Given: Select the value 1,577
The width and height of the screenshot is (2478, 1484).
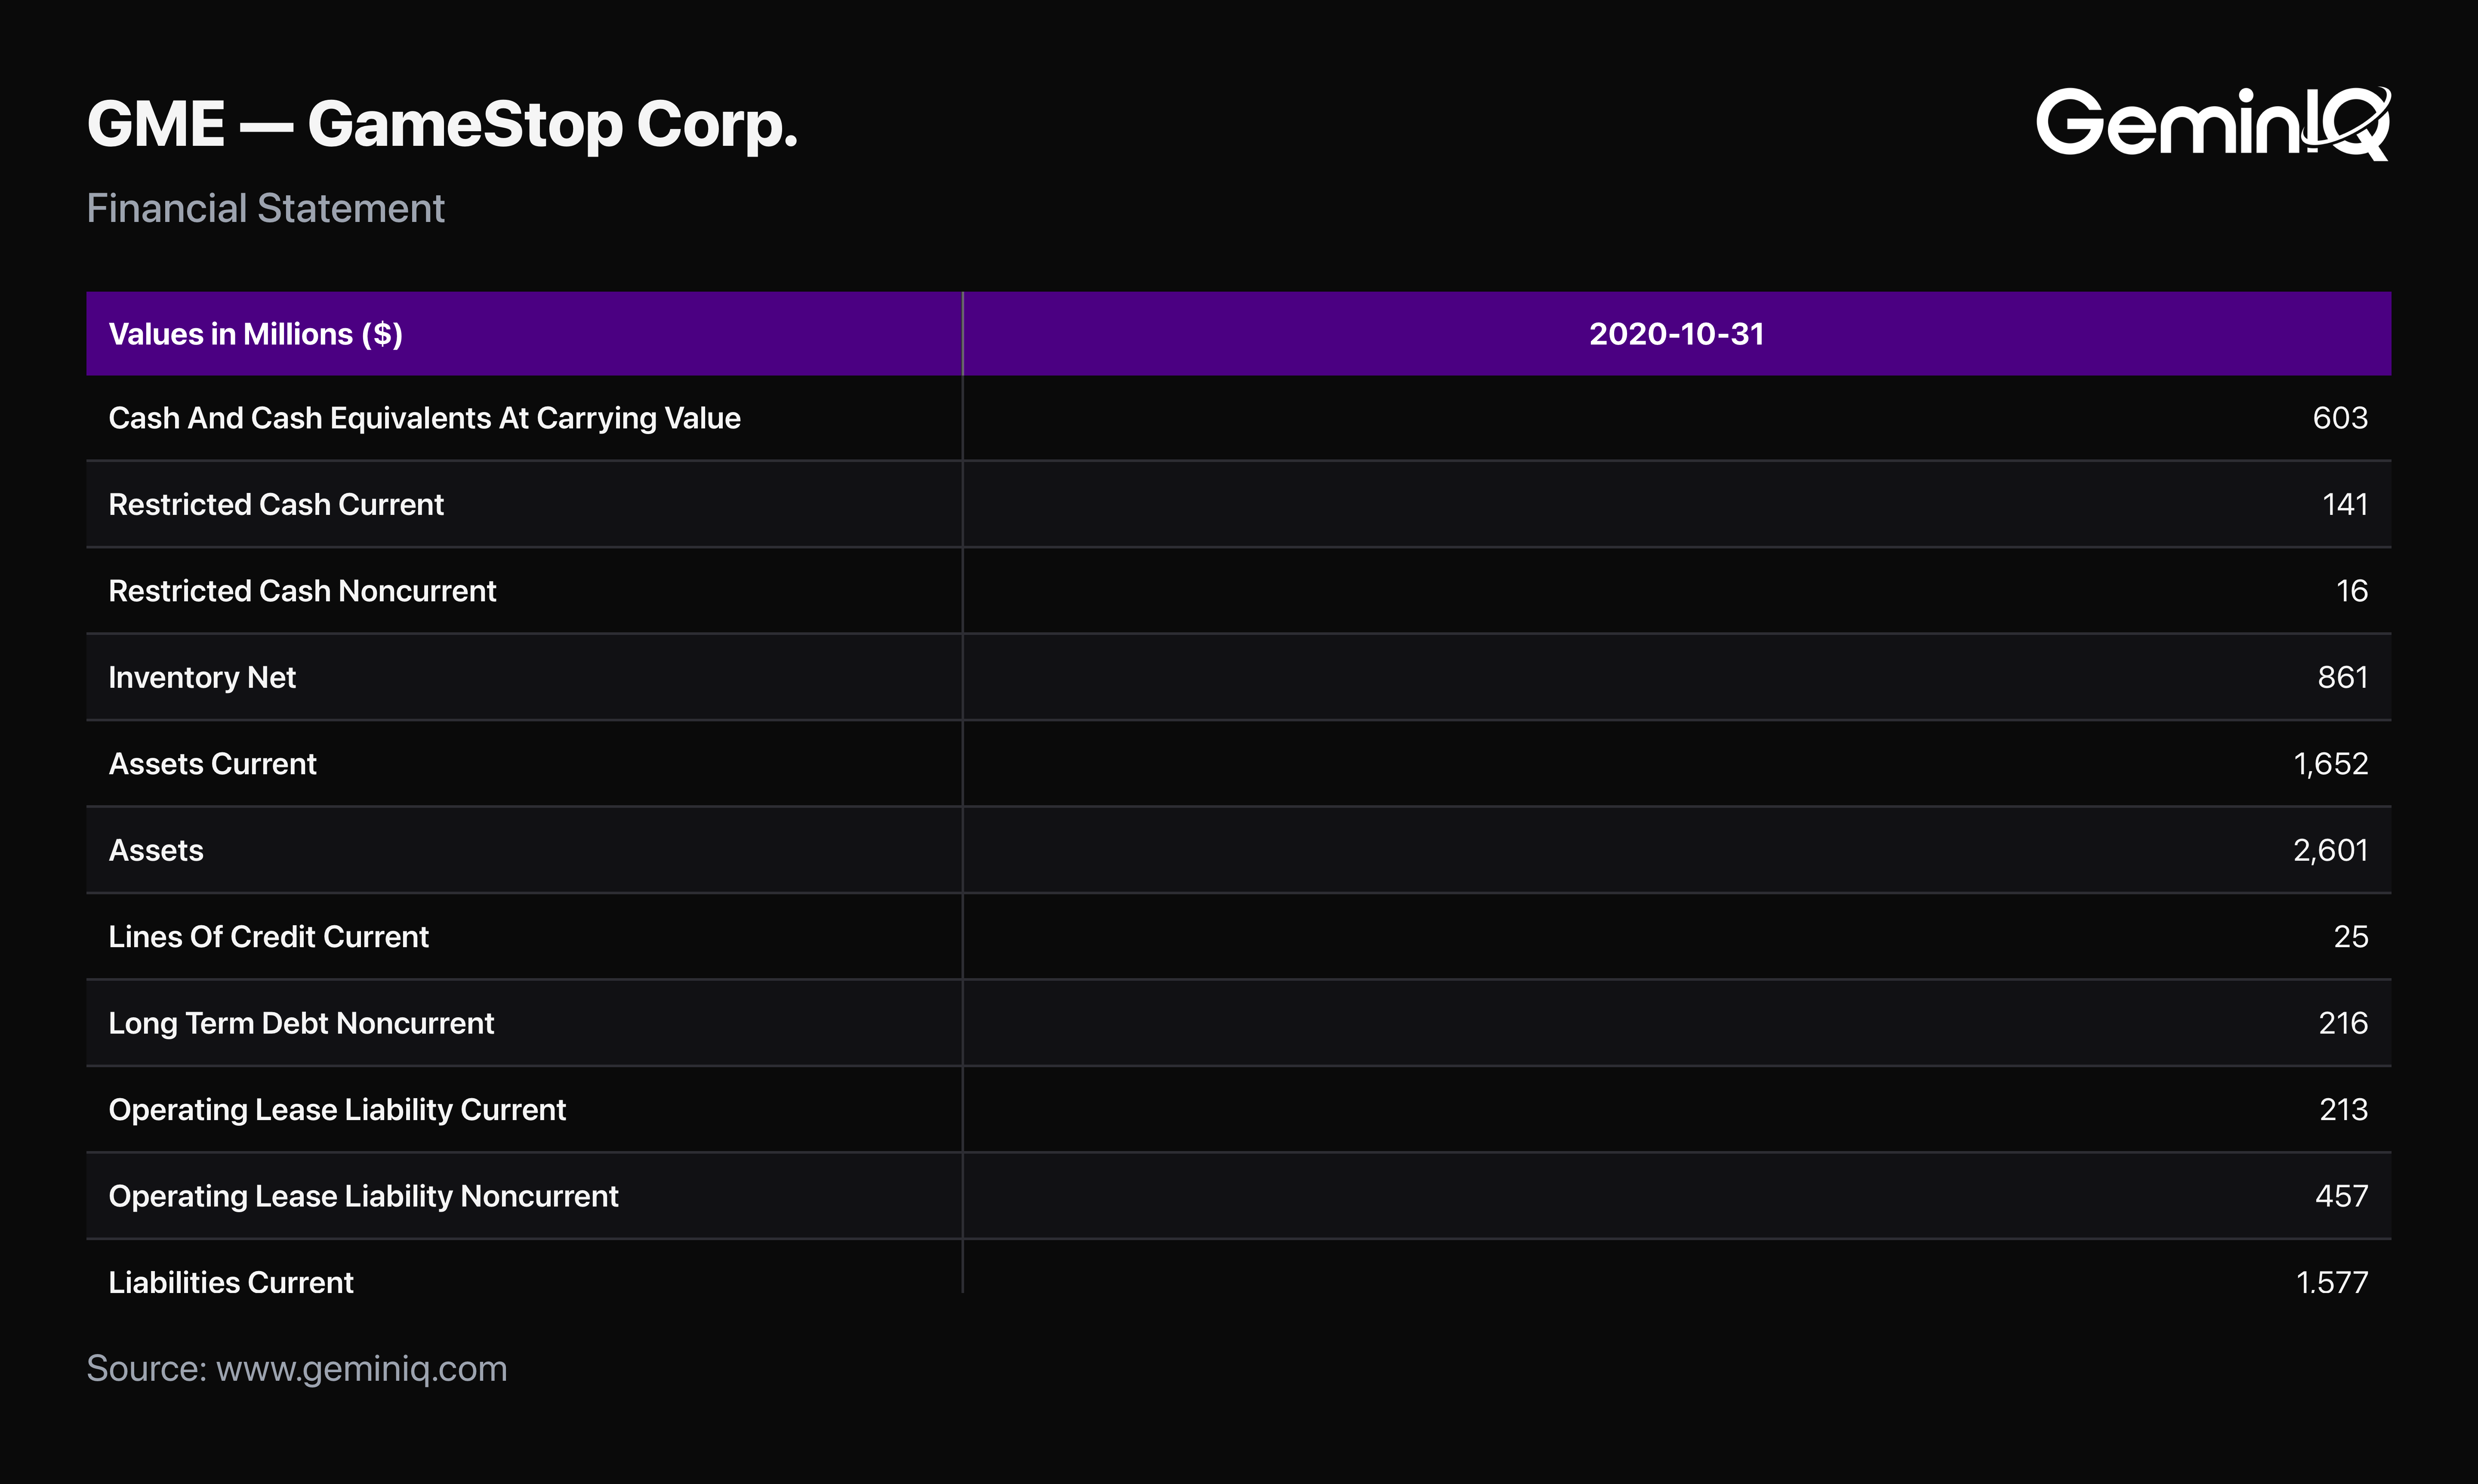Looking at the screenshot, I should point(2332,1282).
